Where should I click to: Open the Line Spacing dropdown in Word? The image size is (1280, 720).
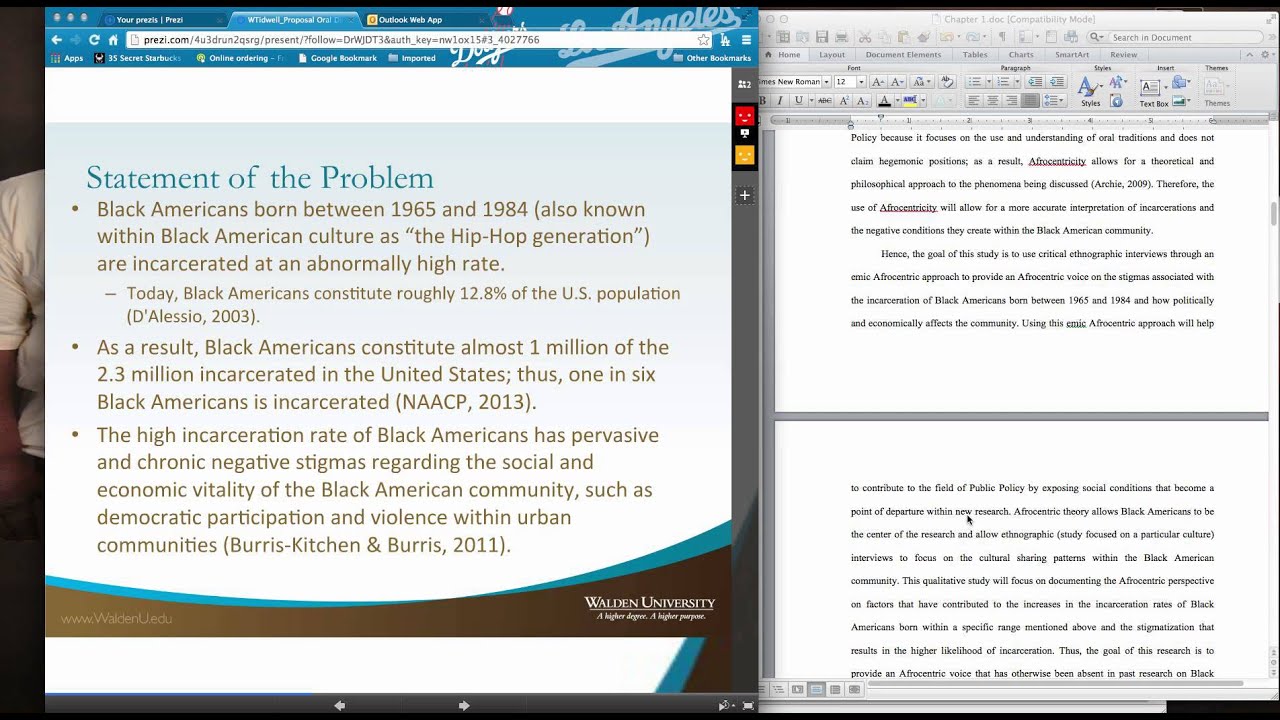pyautogui.click(x=1053, y=100)
